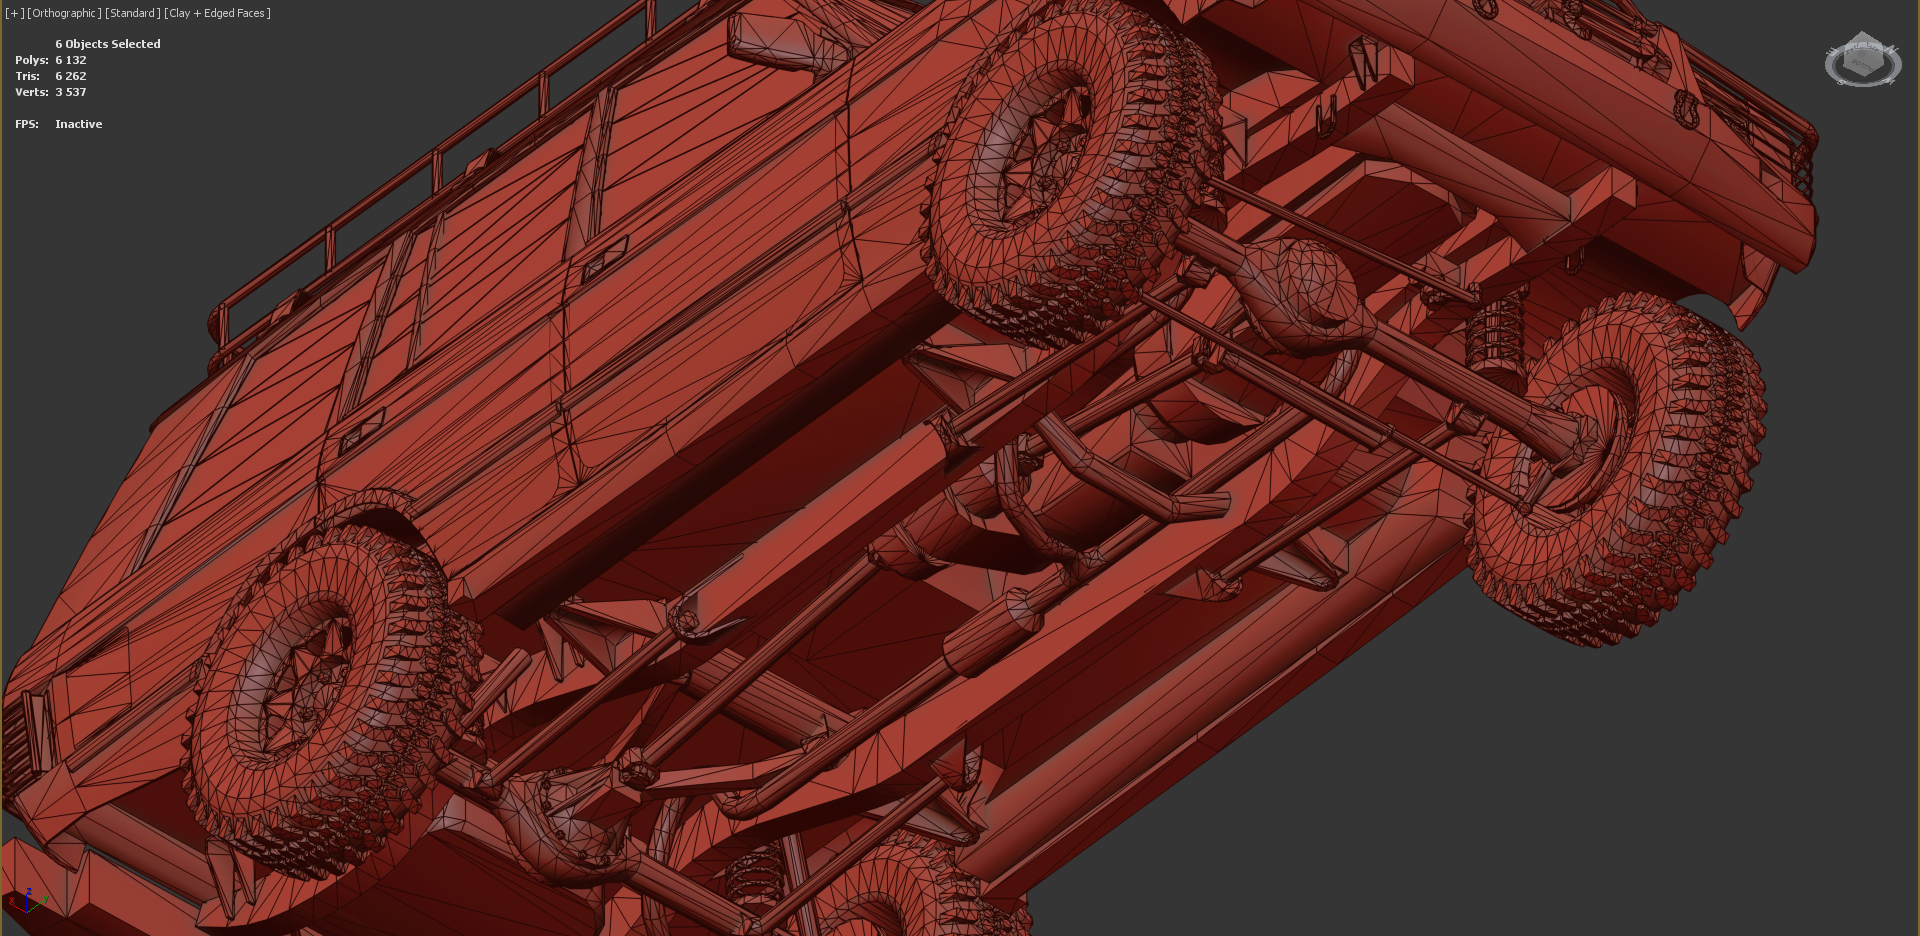Open the Standard viewport shading menu
Image resolution: width=1920 pixels, height=936 pixels.
coord(133,13)
